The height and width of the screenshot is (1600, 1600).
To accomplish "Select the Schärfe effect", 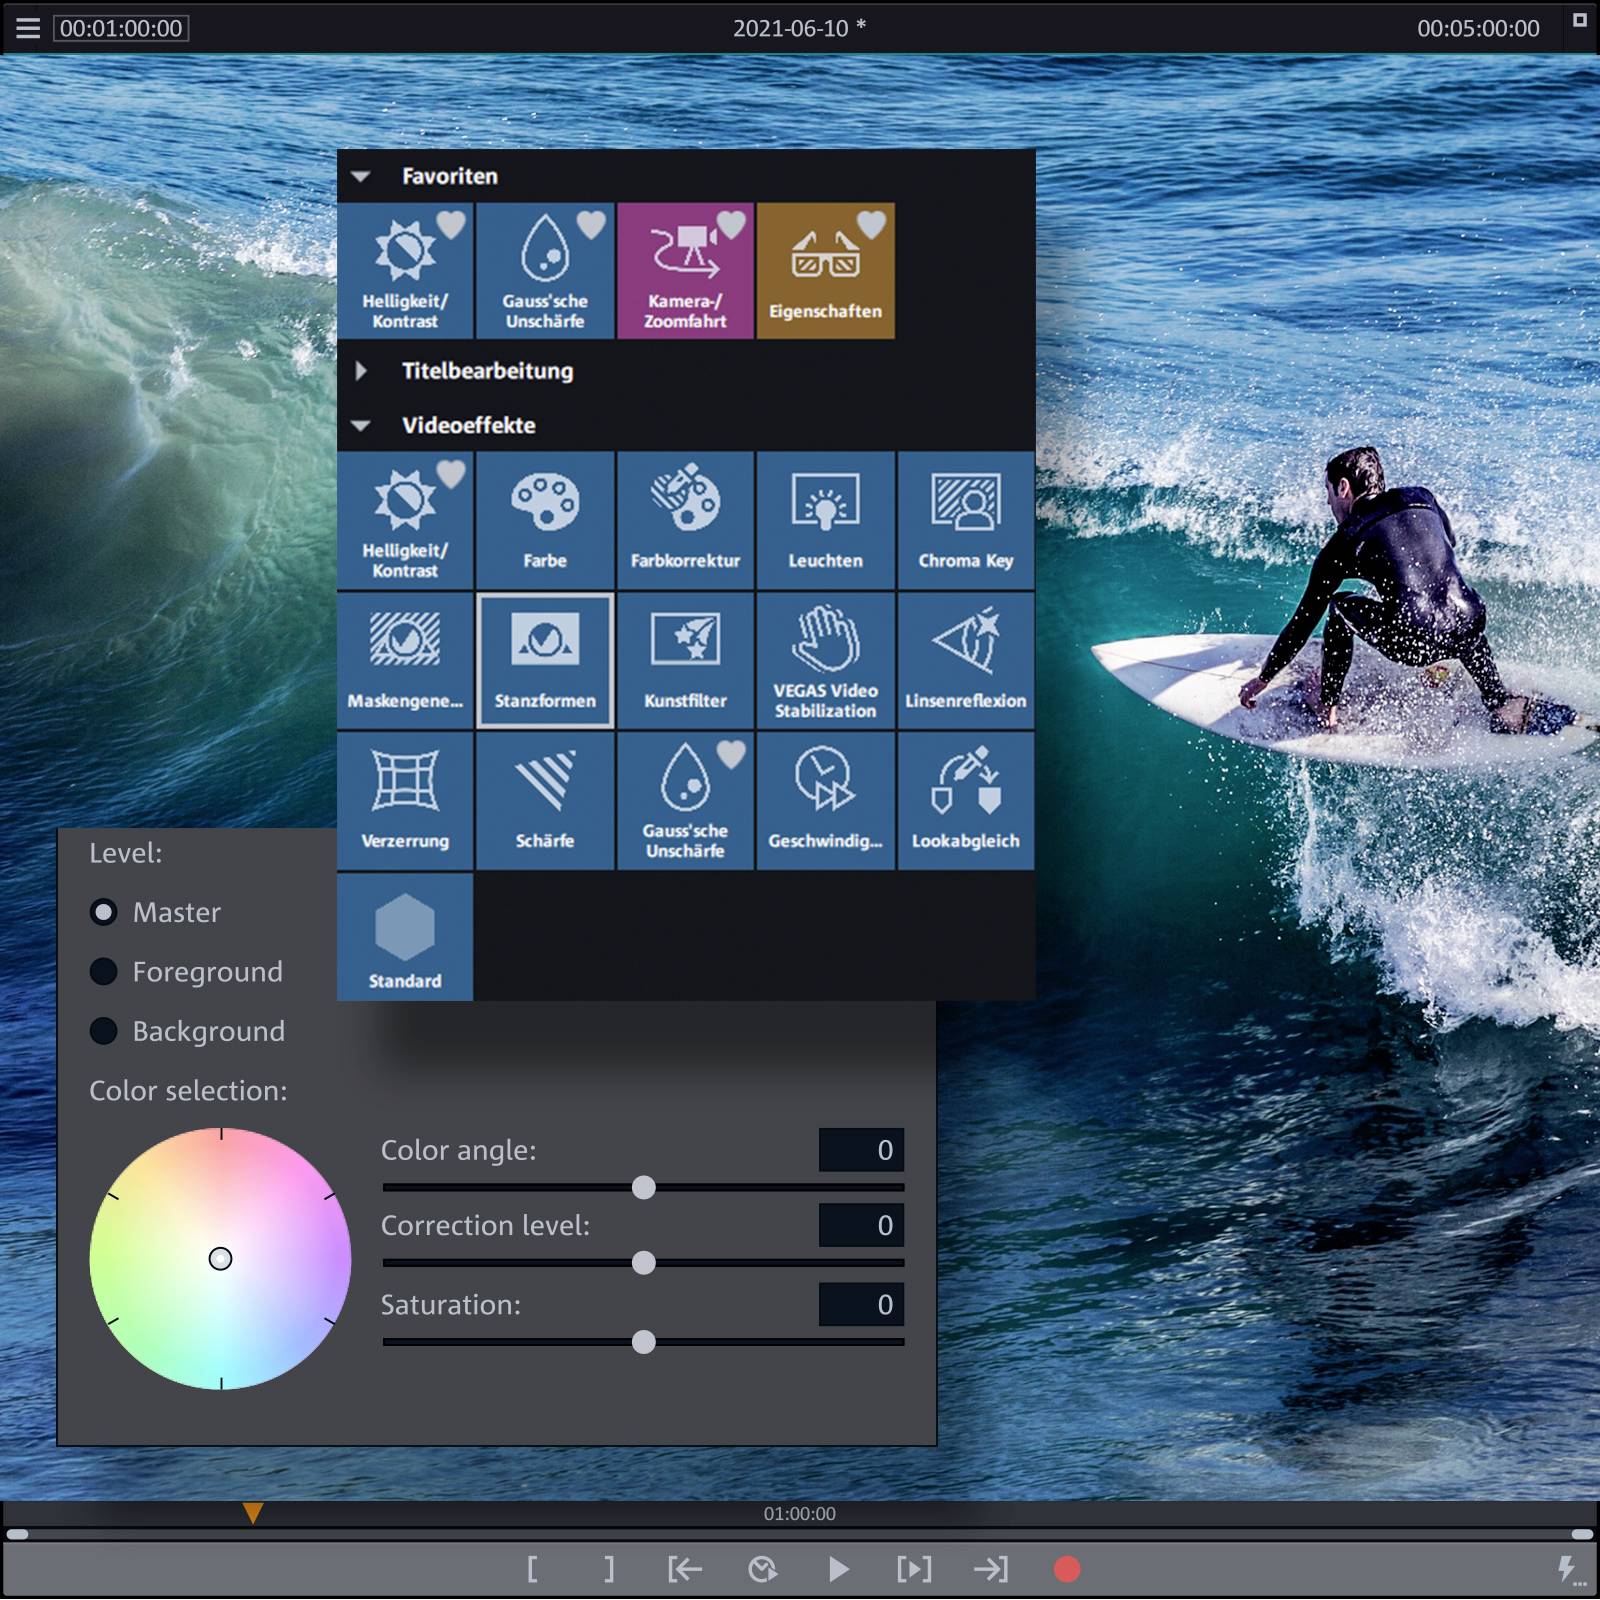I will pos(545,798).
